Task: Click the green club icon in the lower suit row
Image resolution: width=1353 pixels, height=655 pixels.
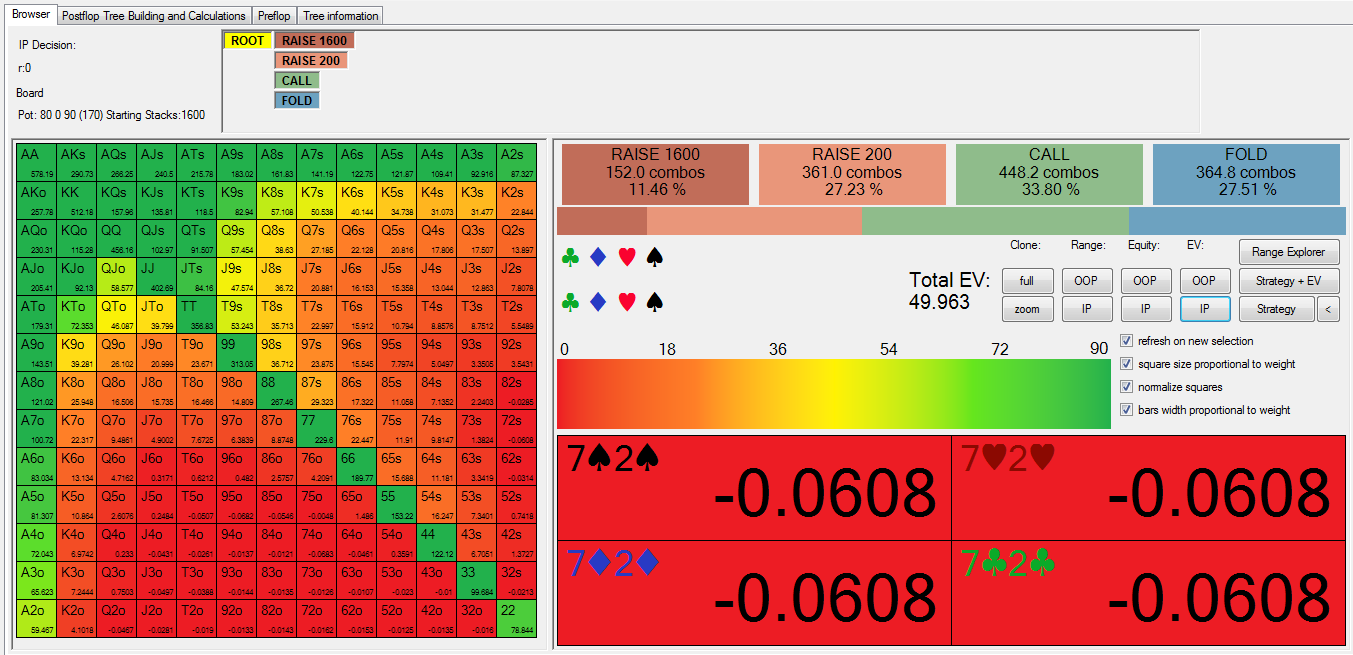Action: (x=570, y=301)
